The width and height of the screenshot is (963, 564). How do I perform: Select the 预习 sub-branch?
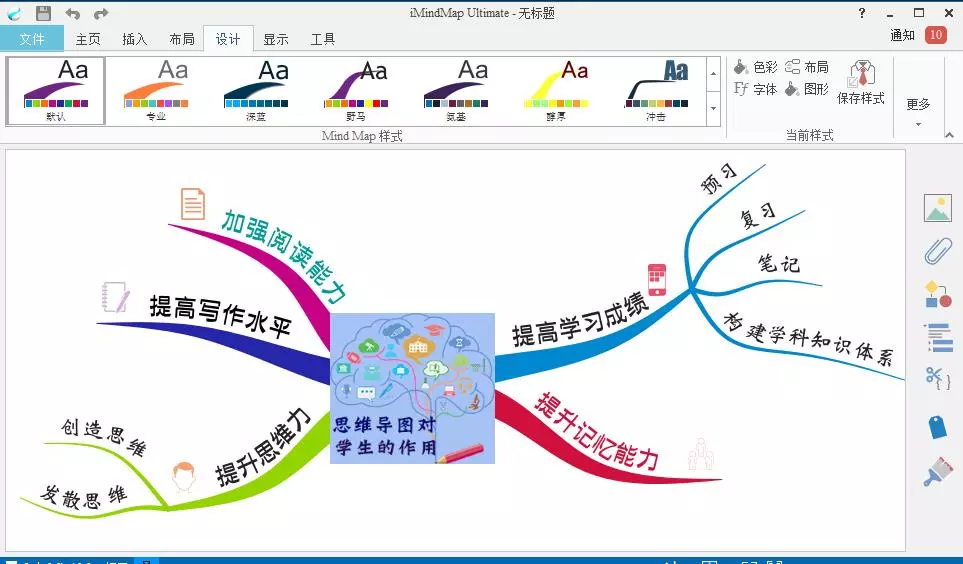[x=719, y=179]
